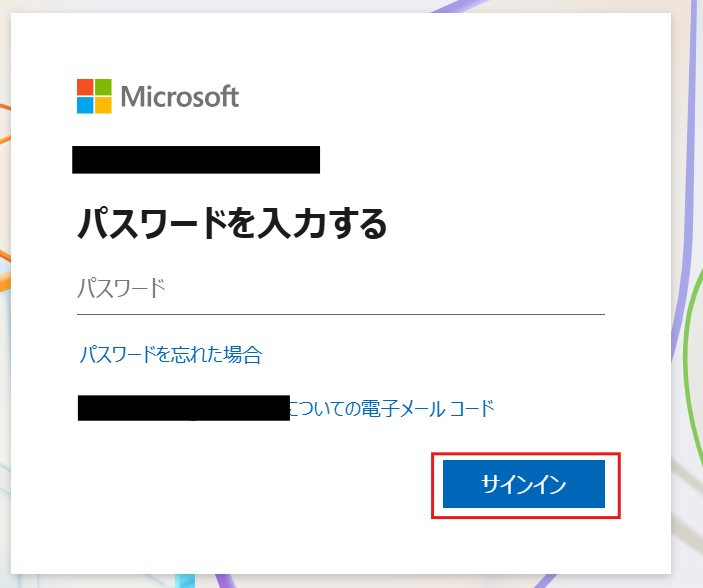Click the パスワード placeholder text

point(122,288)
